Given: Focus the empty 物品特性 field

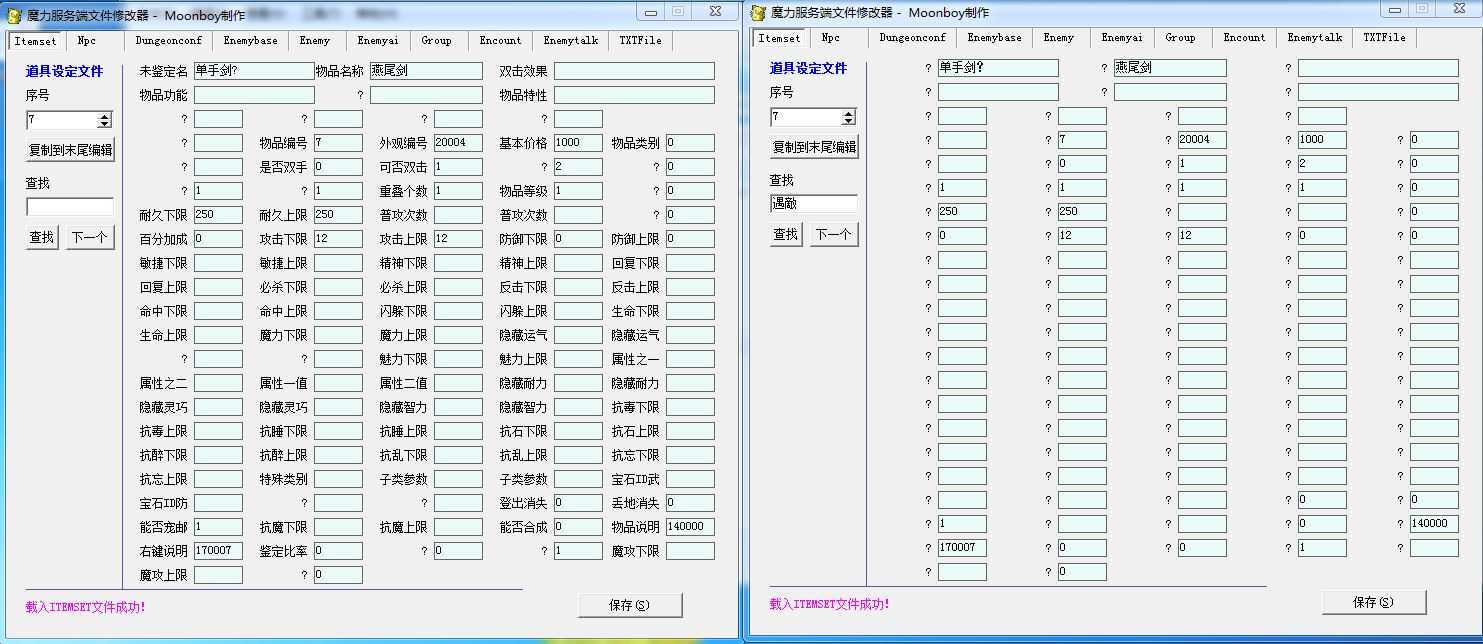Looking at the screenshot, I should coord(635,95).
